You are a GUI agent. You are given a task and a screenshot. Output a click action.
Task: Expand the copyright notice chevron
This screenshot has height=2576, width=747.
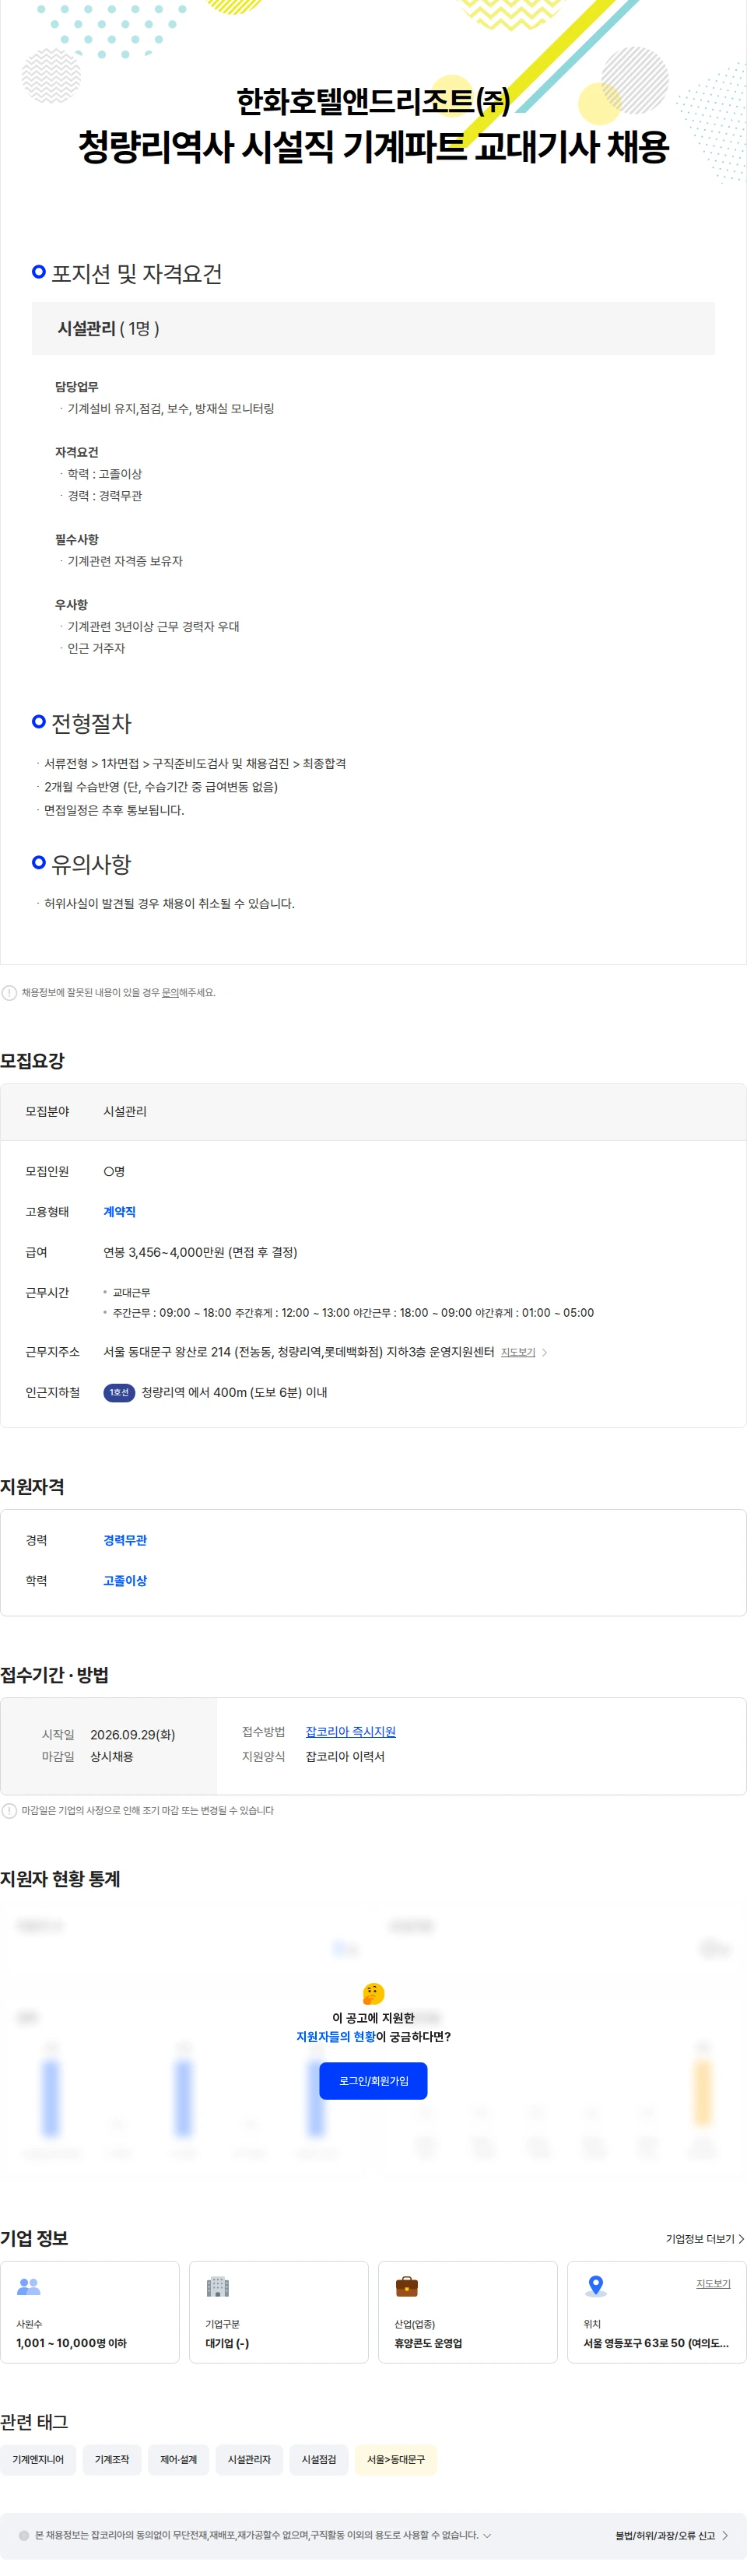pos(487,2535)
